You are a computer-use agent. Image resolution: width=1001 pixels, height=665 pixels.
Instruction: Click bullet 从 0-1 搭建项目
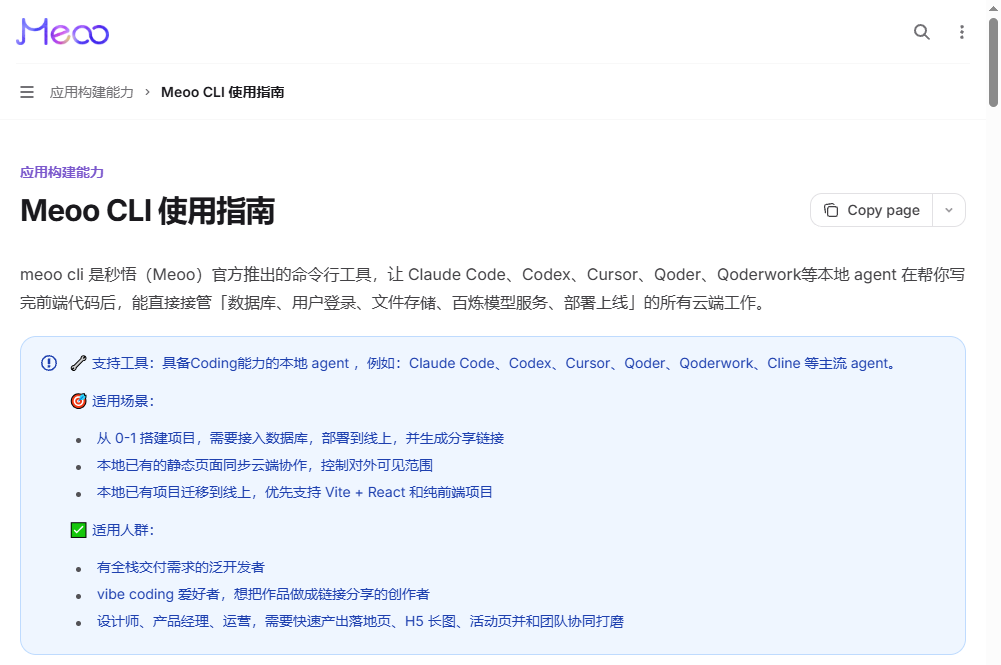pos(300,438)
